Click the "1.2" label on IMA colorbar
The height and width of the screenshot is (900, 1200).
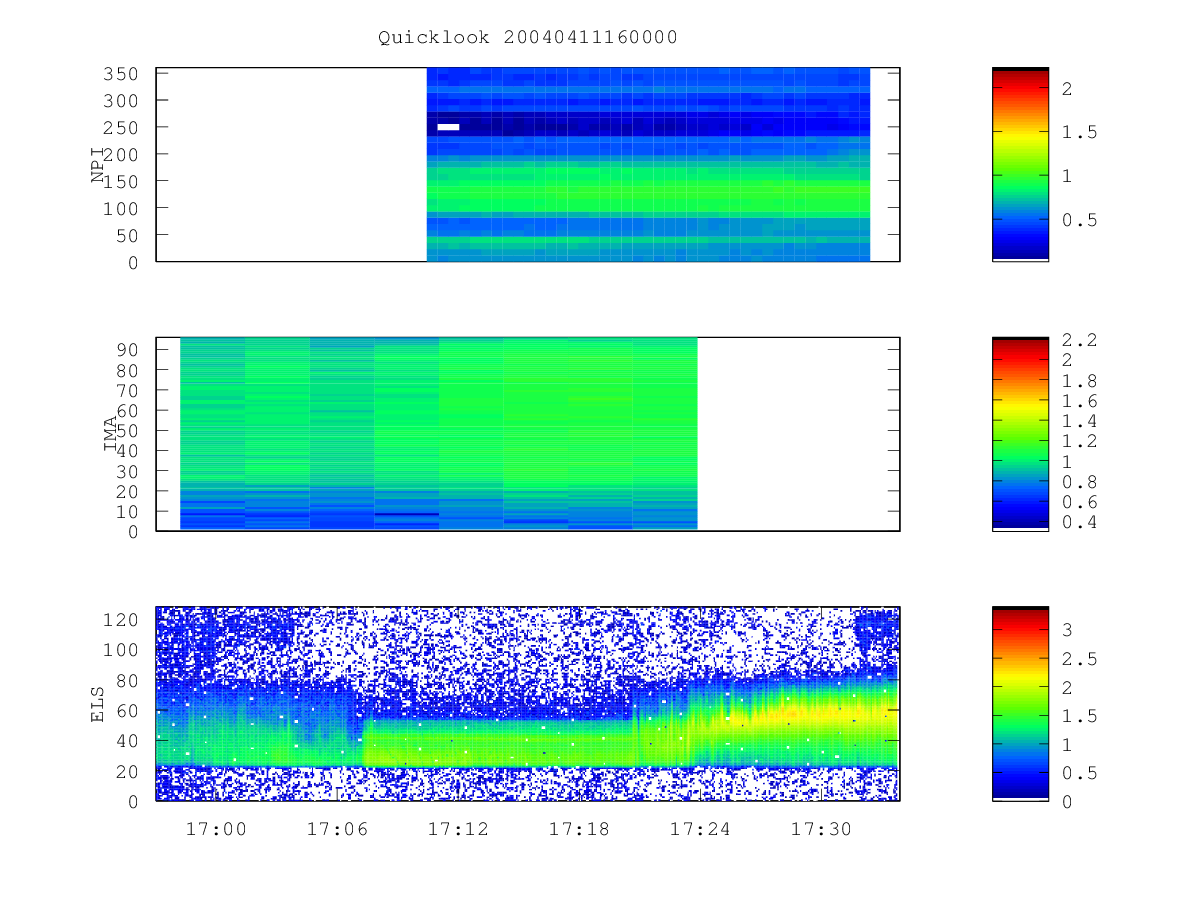click(x=1079, y=442)
